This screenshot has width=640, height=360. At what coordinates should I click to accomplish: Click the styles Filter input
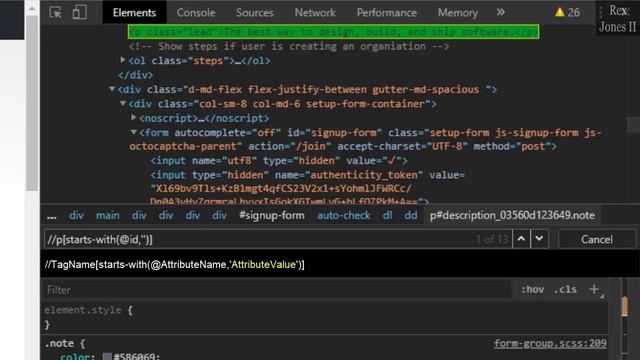tap(278, 290)
